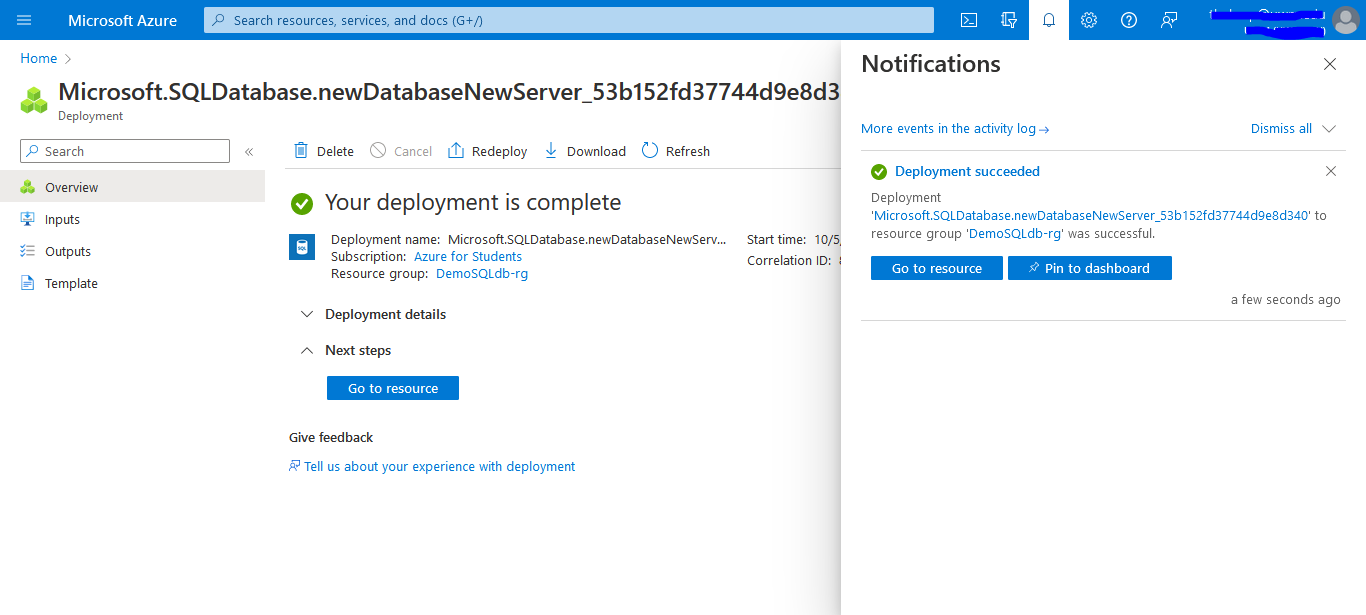Click the breadcrumb chevron after Home

click(68, 59)
